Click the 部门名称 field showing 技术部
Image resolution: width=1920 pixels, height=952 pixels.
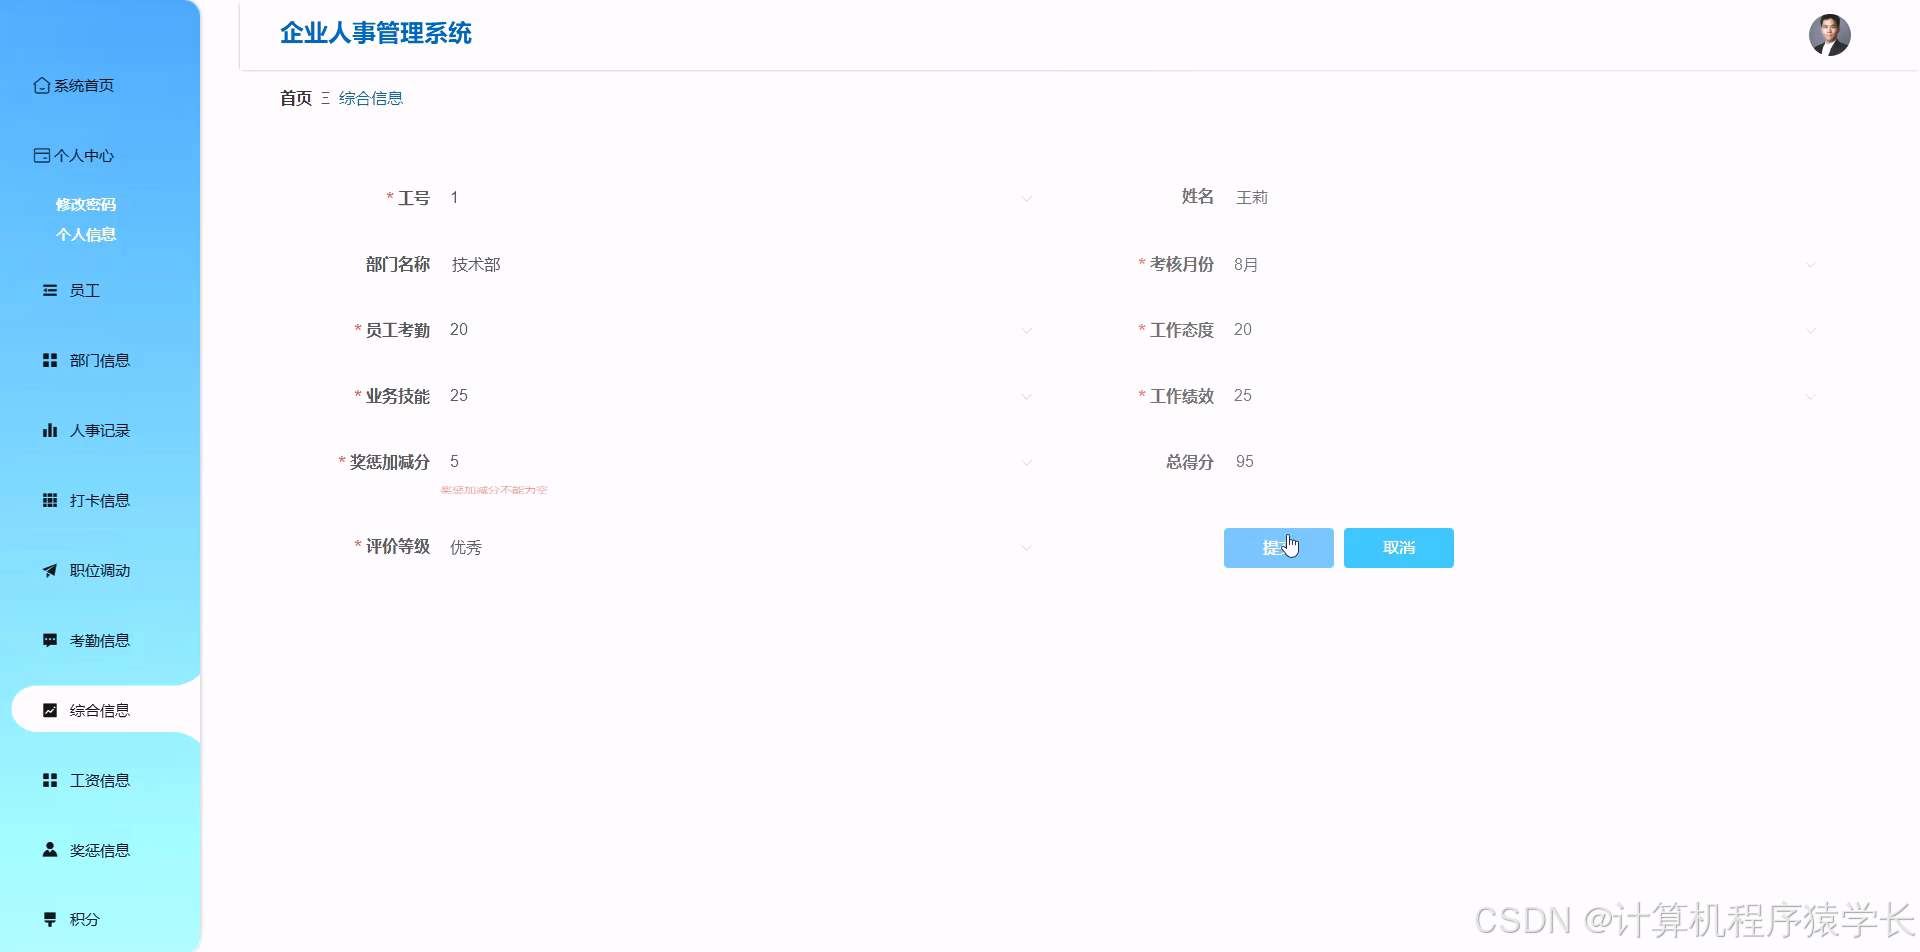(x=741, y=264)
